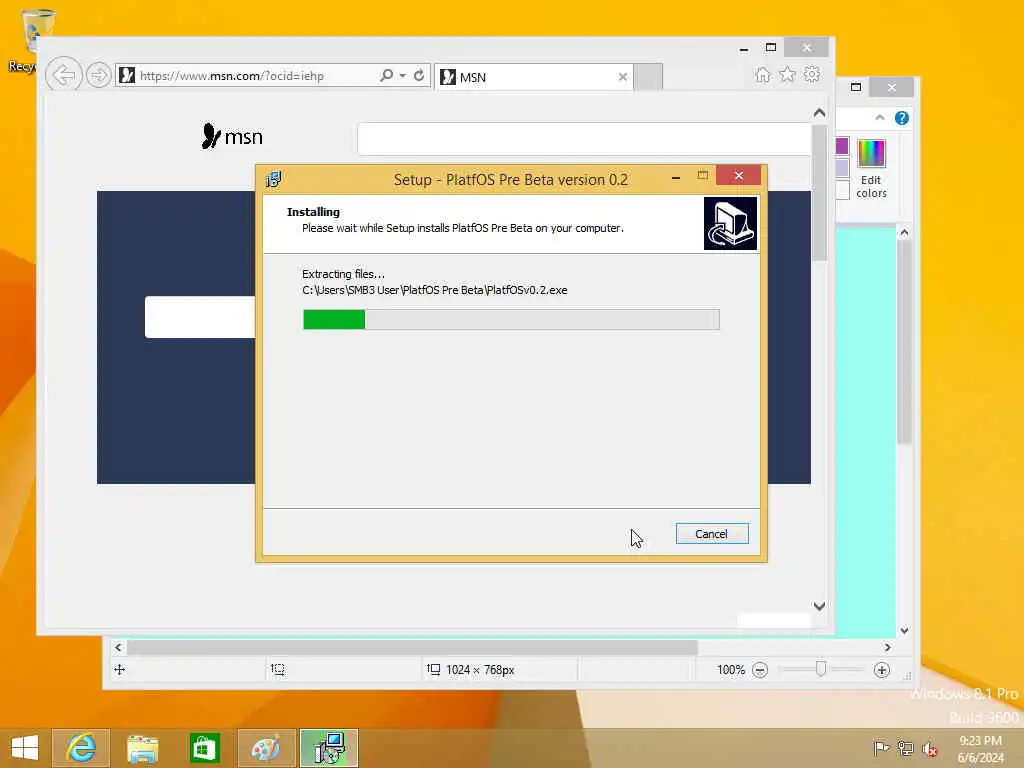Open the address bar autocomplete dropdown arrow
Screen dimensions: 1024x768
[x=403, y=75]
